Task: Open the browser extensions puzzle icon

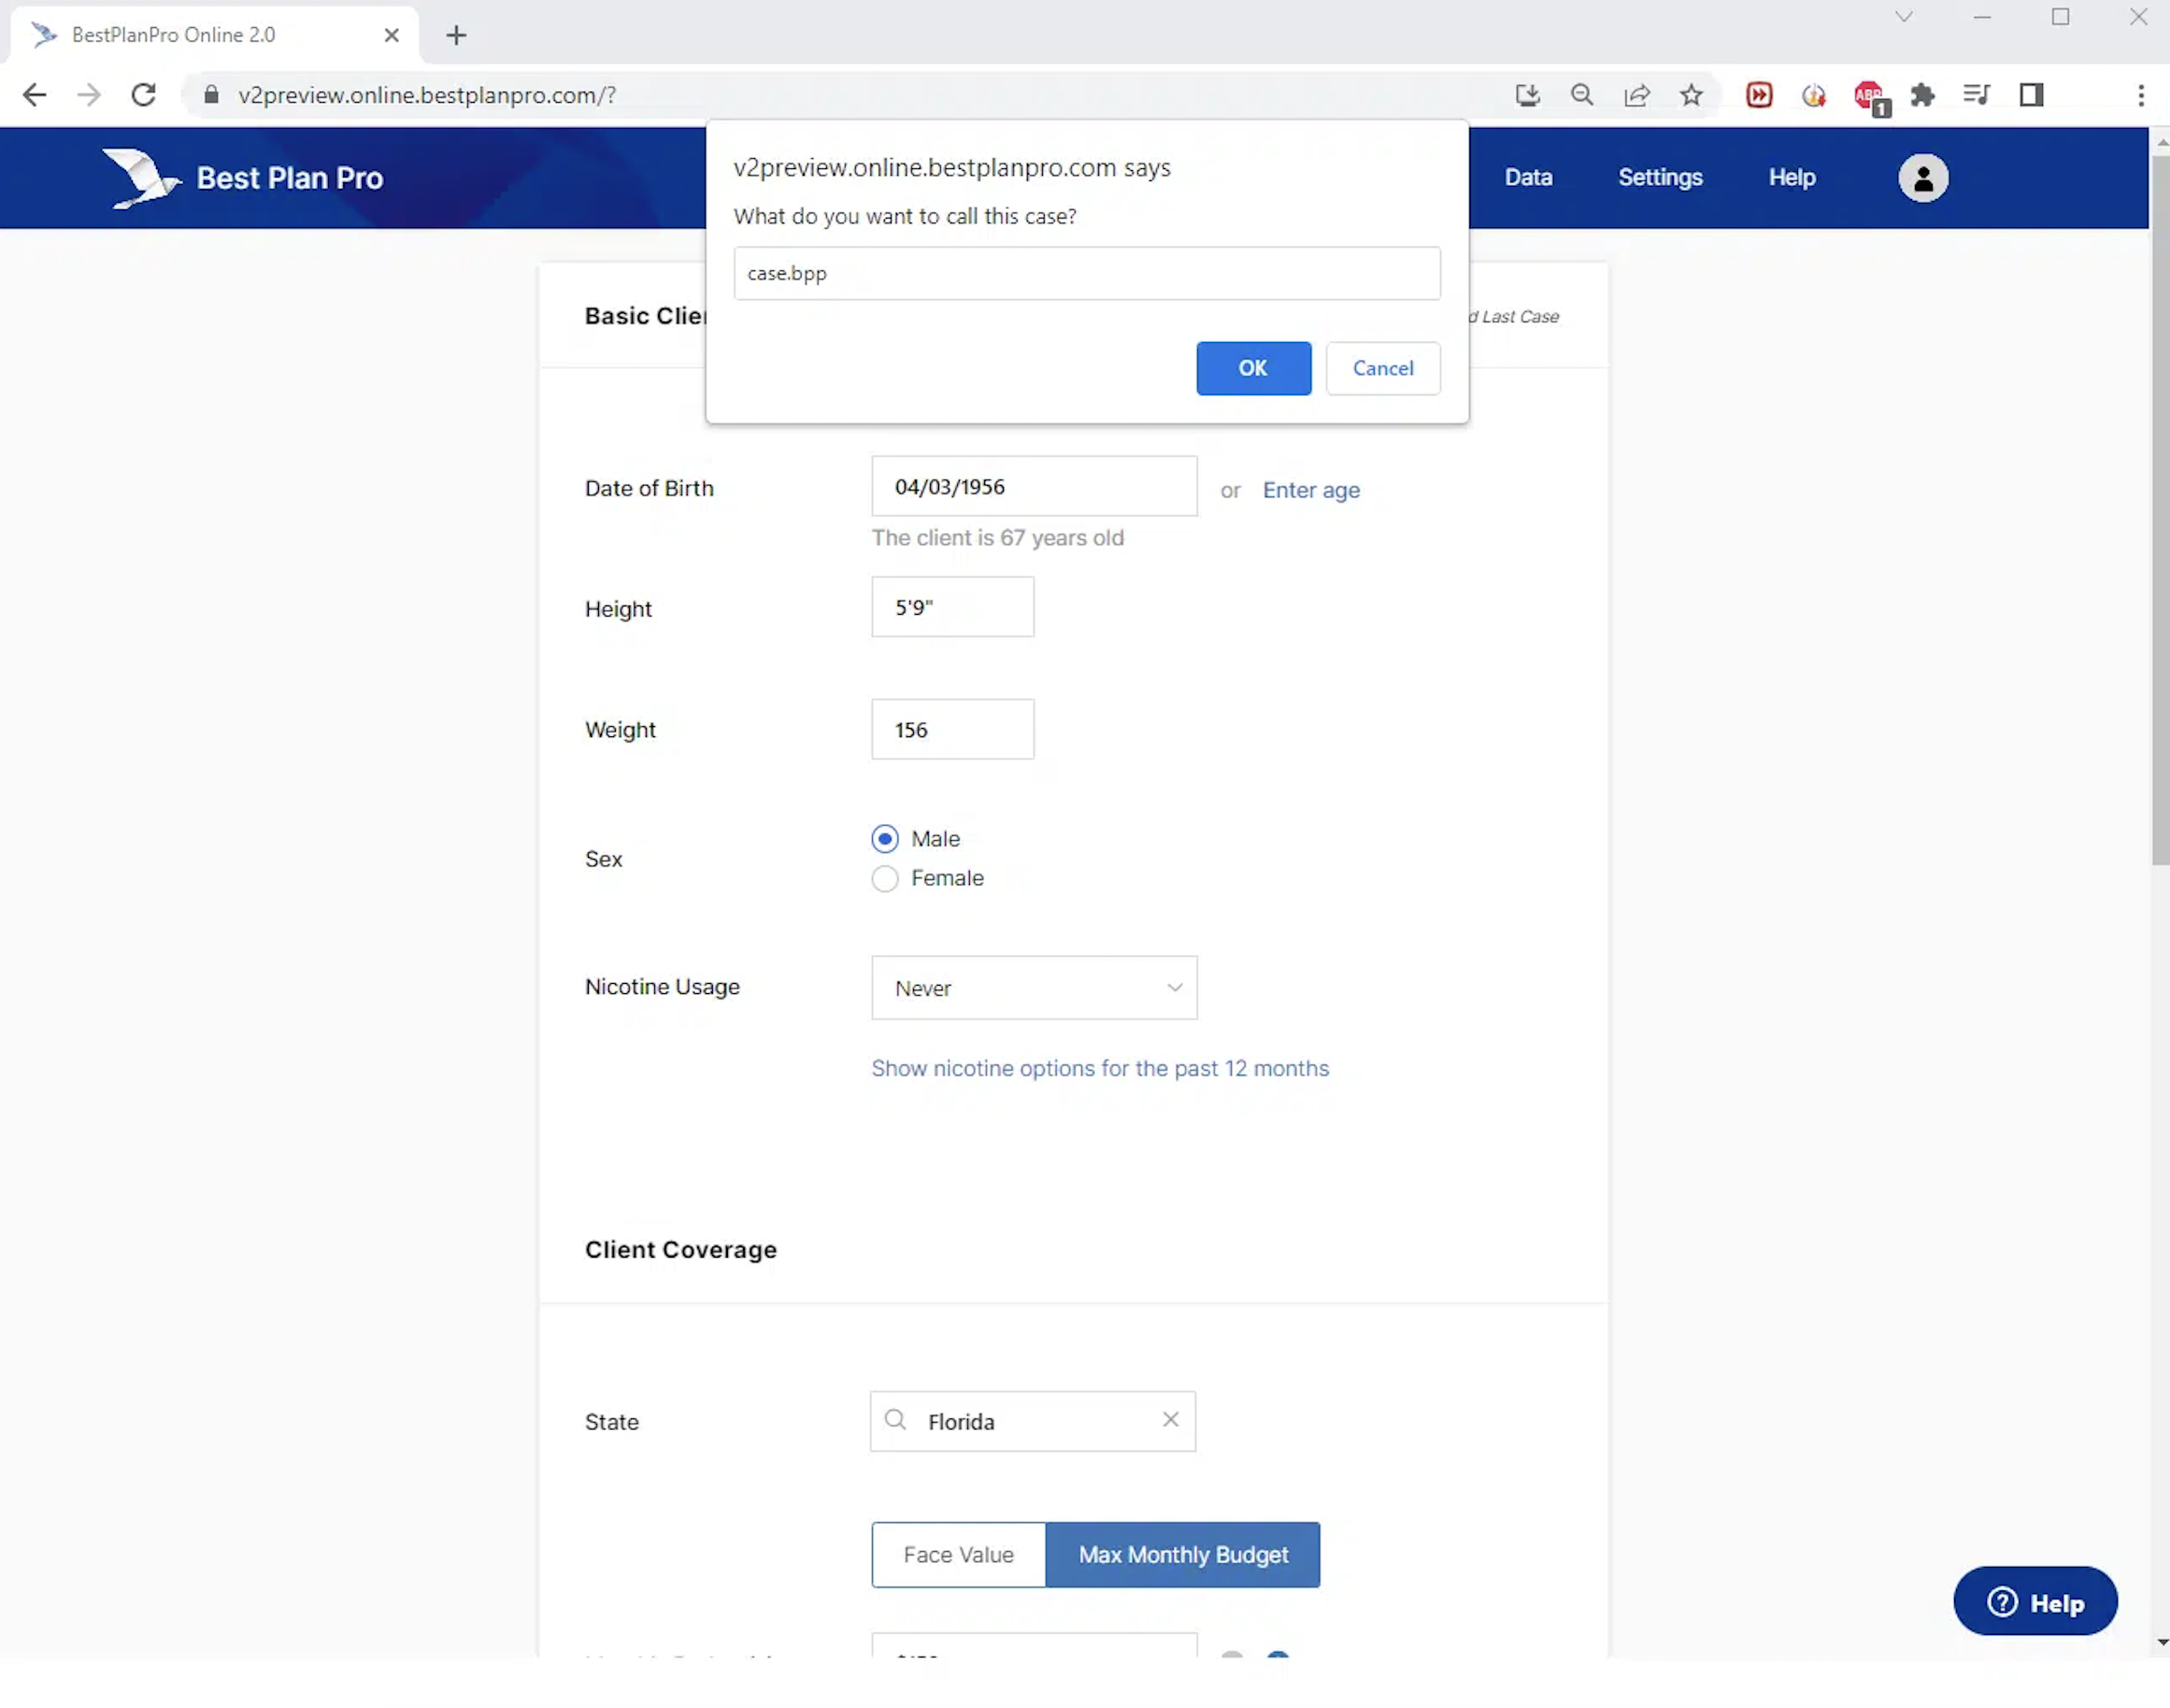Action: tap(1921, 95)
